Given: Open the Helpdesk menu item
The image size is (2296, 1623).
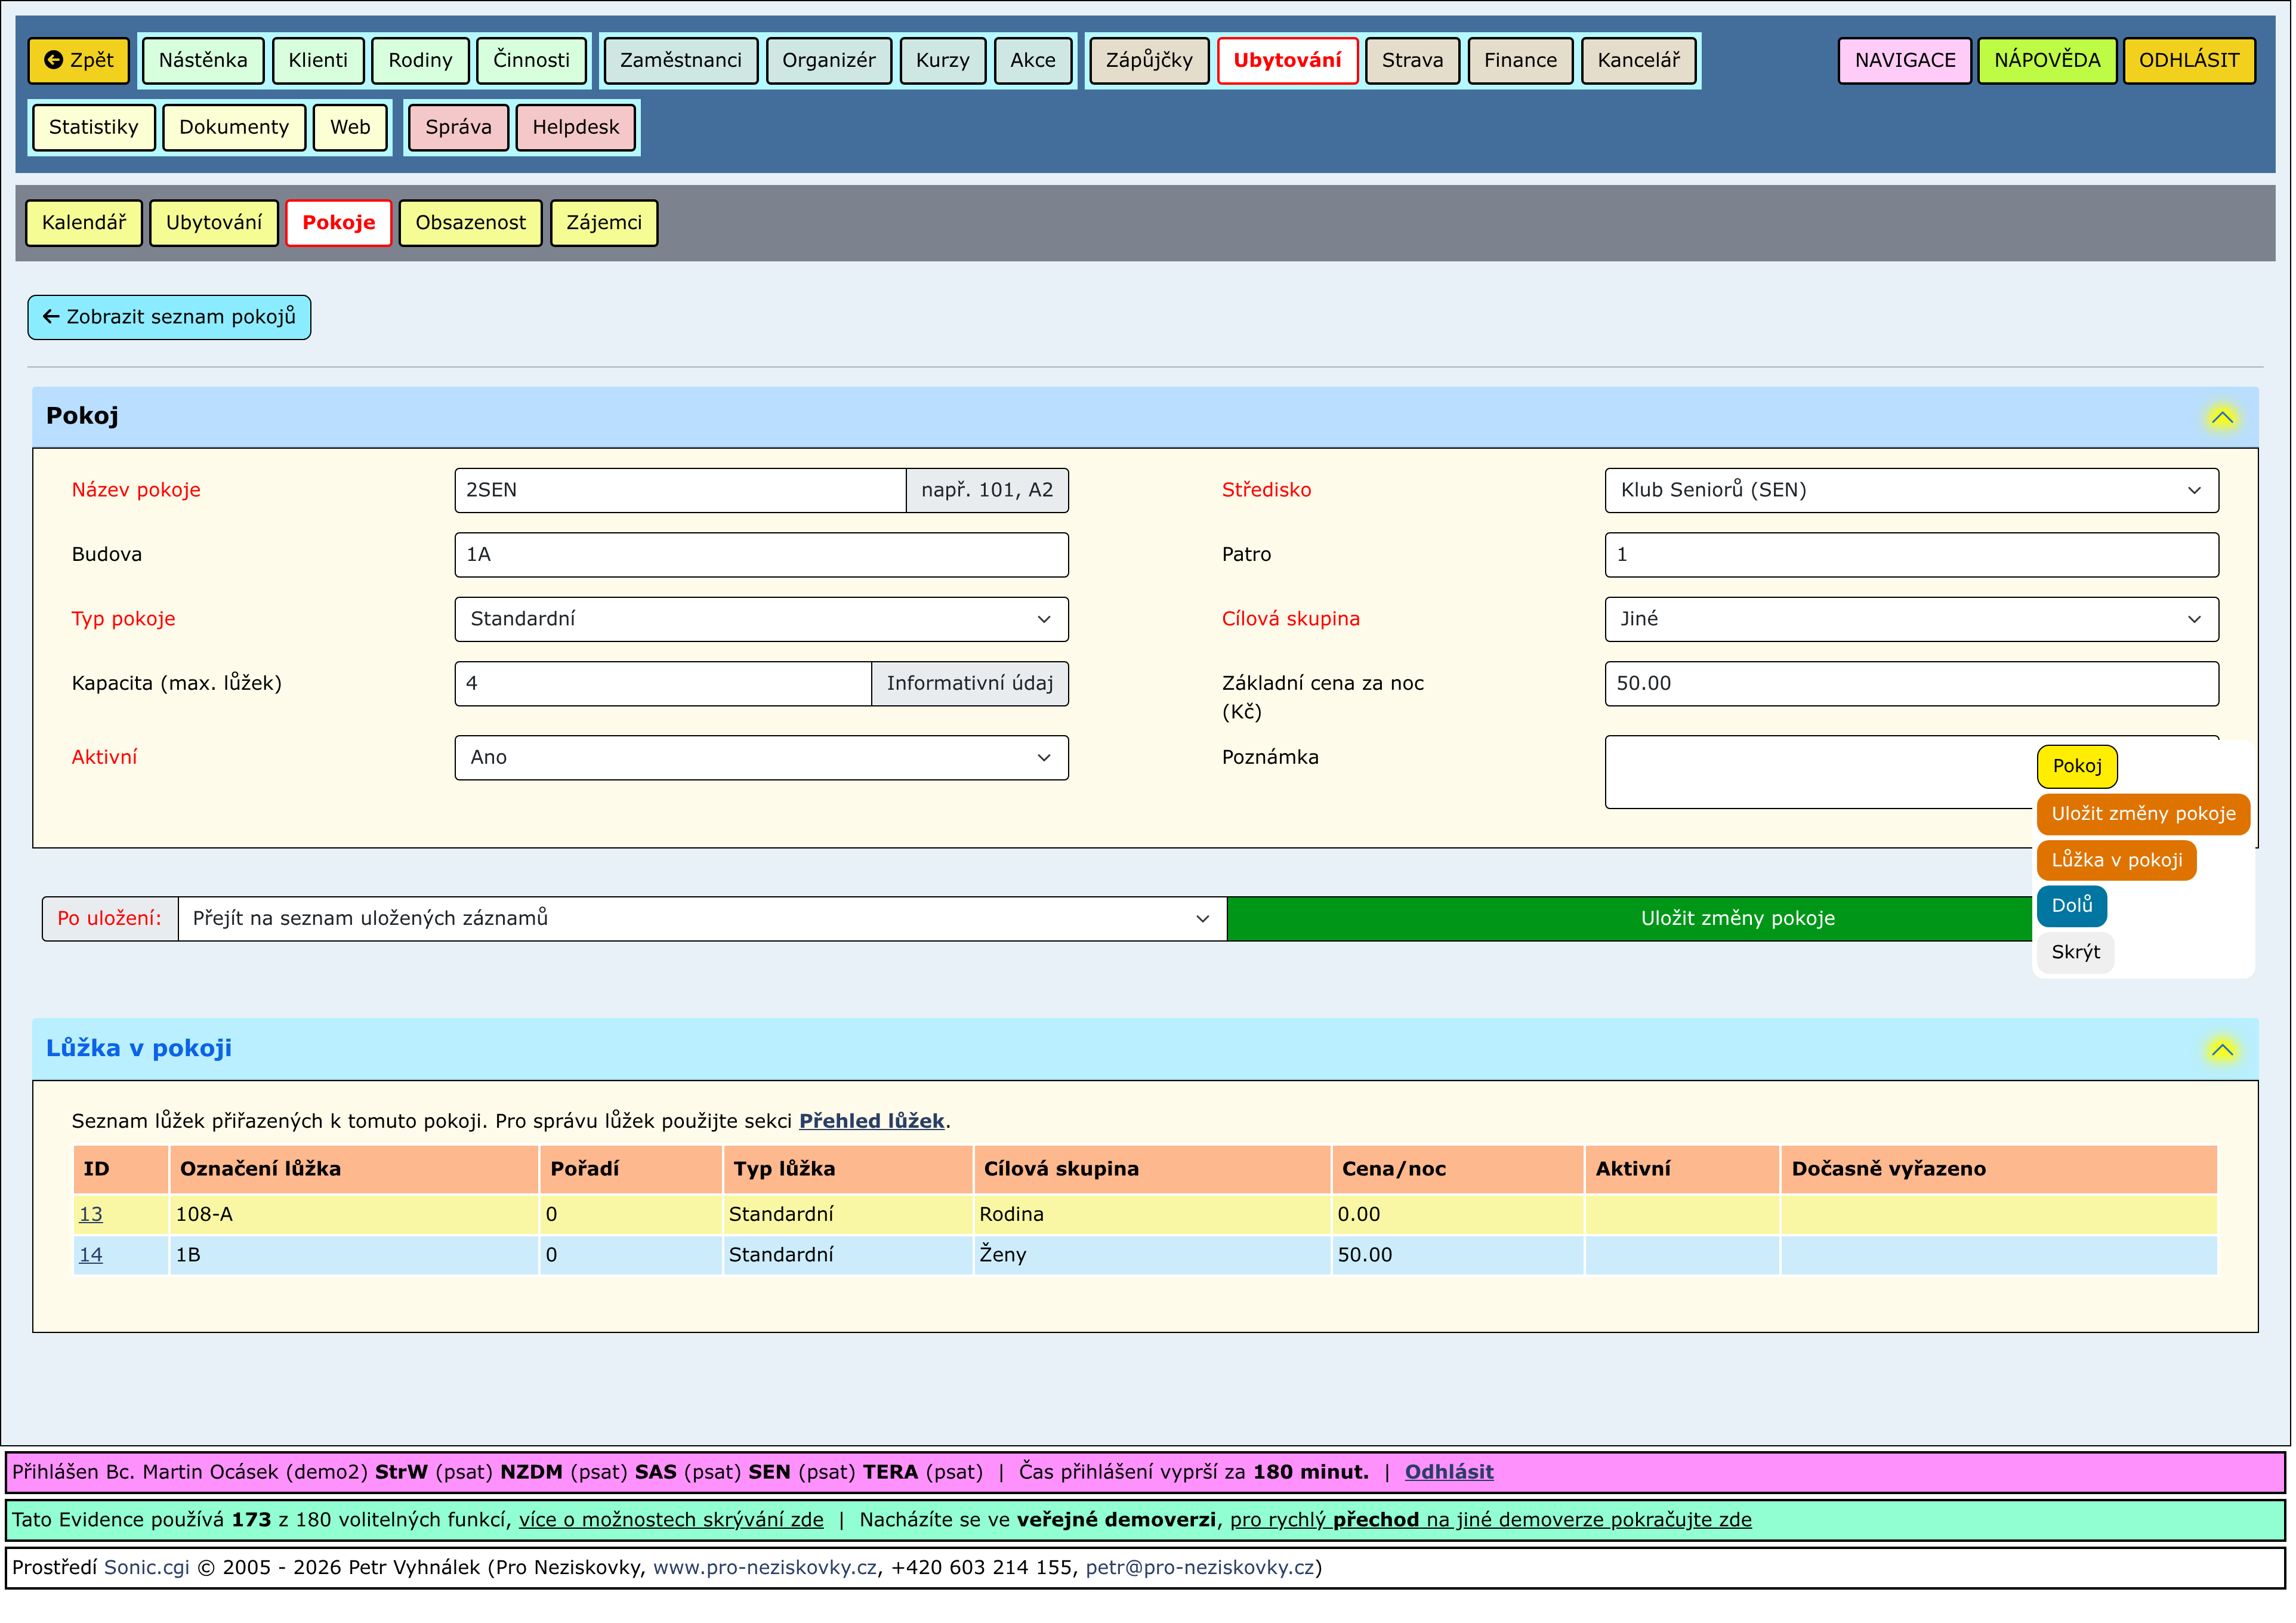Looking at the screenshot, I should coord(575,127).
